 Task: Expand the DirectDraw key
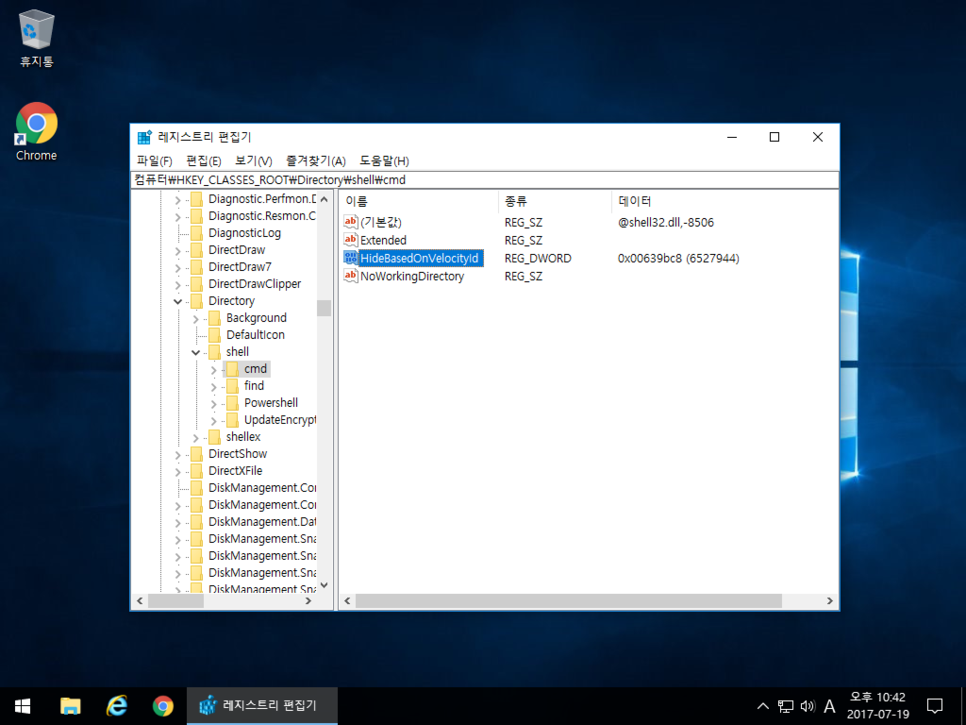coord(177,251)
